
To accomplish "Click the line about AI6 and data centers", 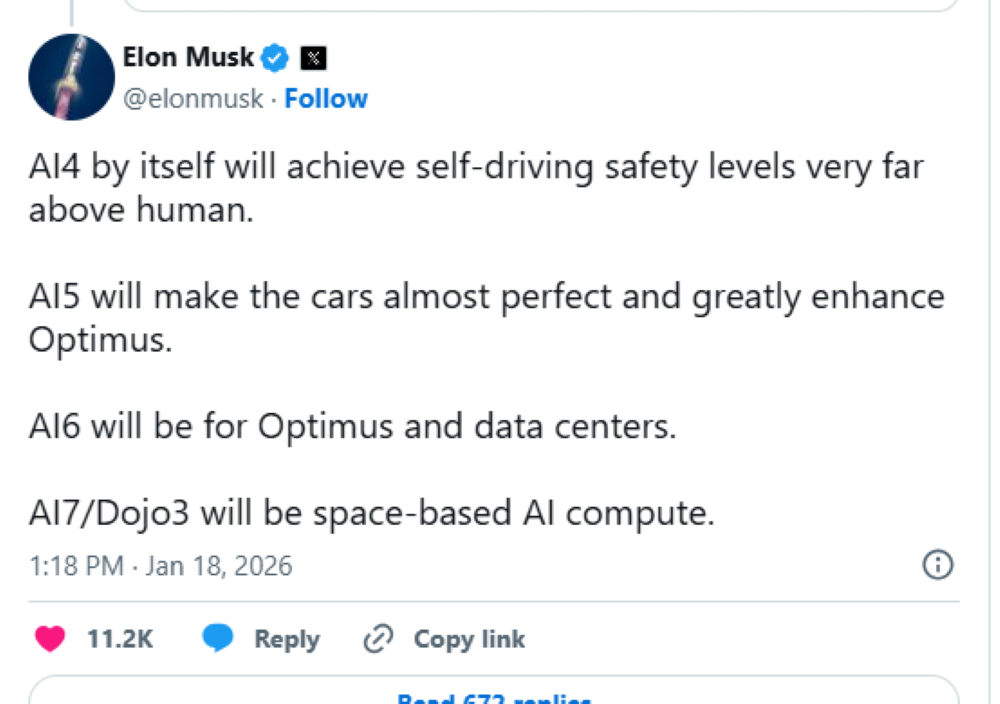I will (x=352, y=427).
